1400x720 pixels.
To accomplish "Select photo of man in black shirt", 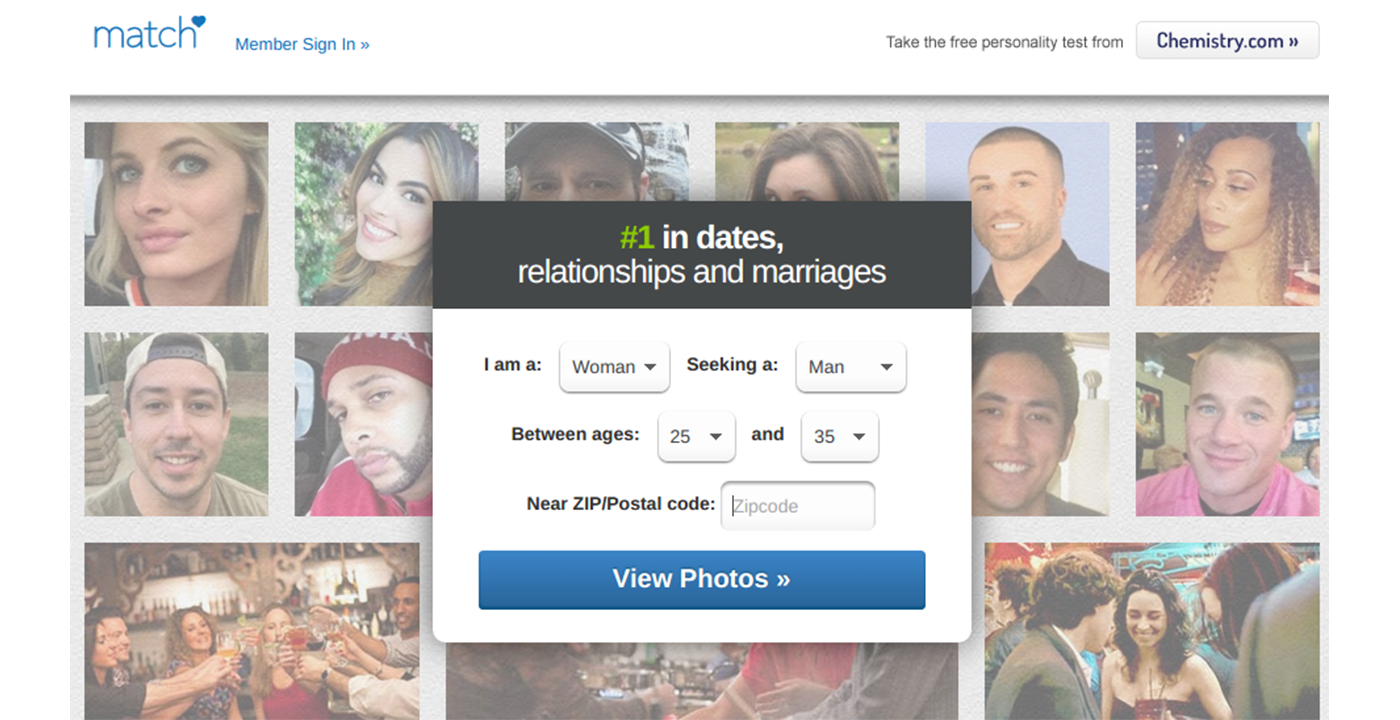I will click(1017, 214).
